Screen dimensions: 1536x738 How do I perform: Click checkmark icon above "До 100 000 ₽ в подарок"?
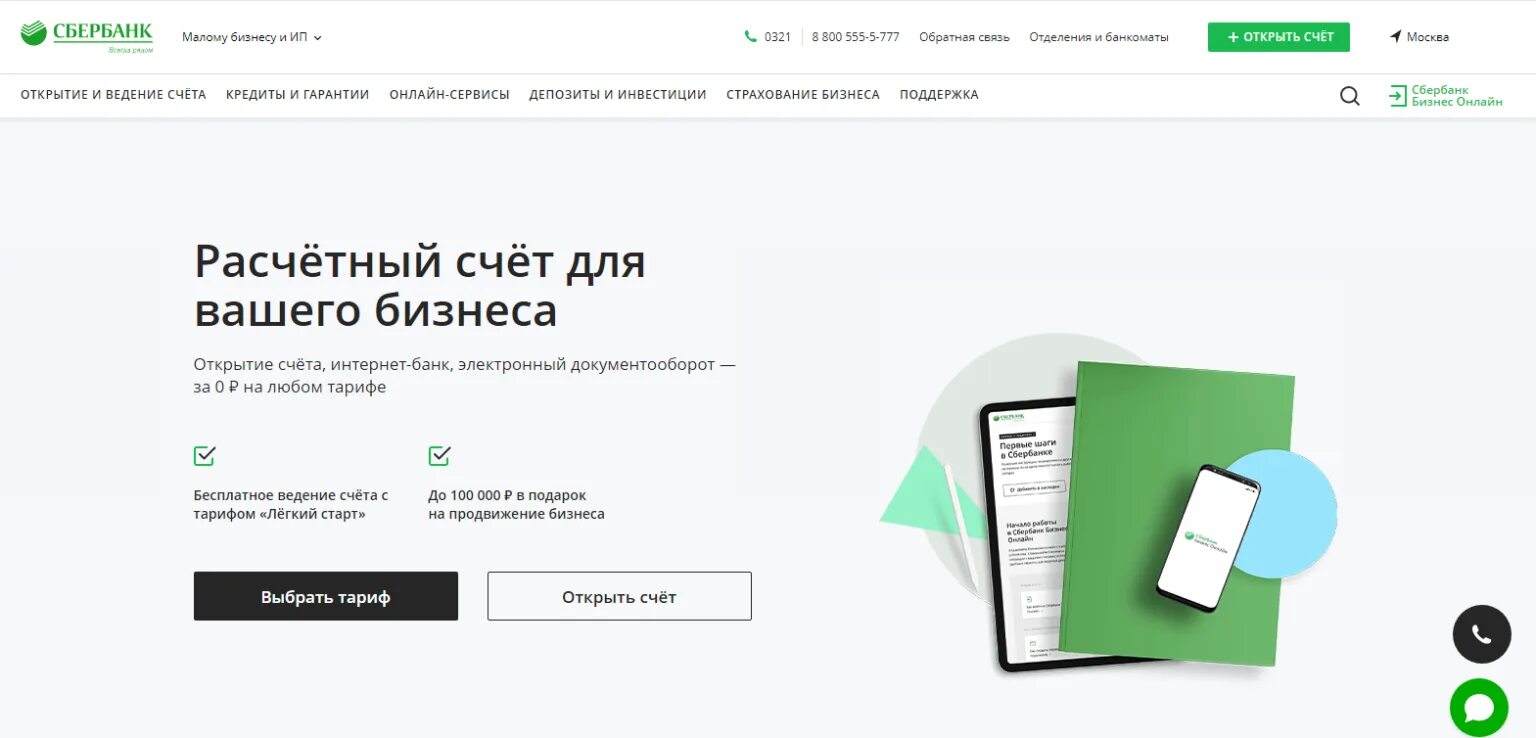coord(439,456)
